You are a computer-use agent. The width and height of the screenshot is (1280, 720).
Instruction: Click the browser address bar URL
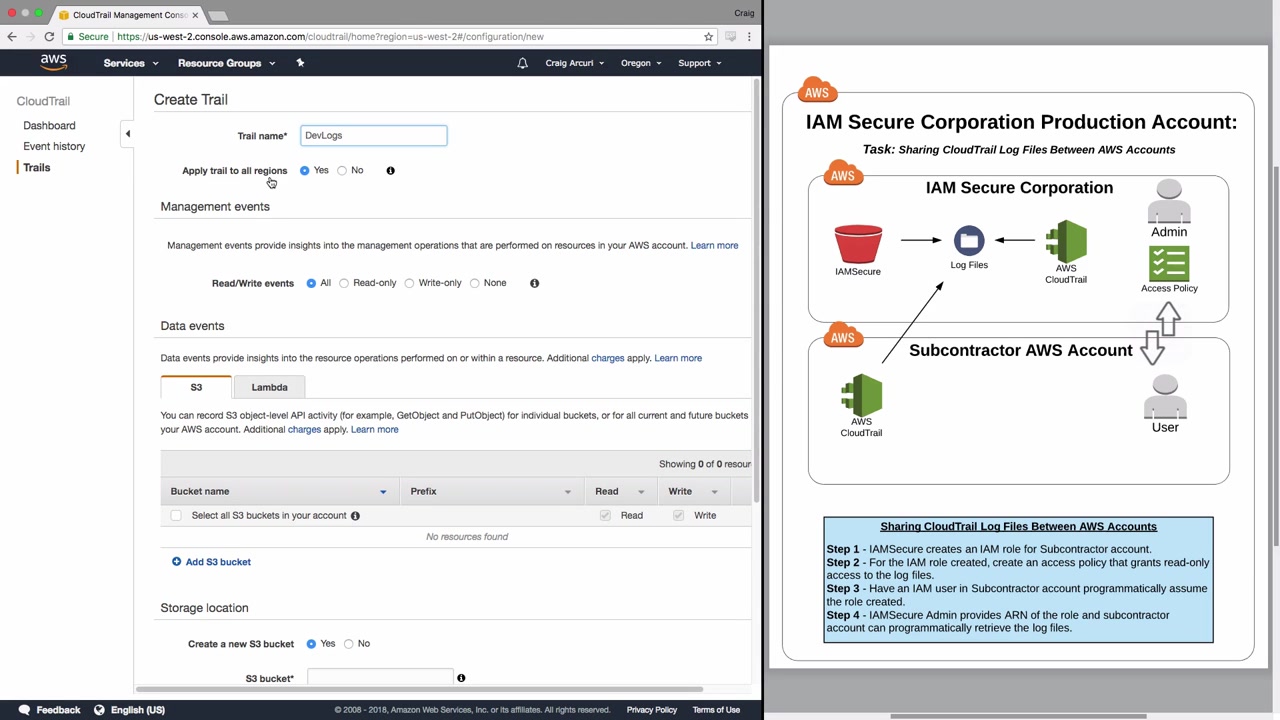click(x=330, y=37)
